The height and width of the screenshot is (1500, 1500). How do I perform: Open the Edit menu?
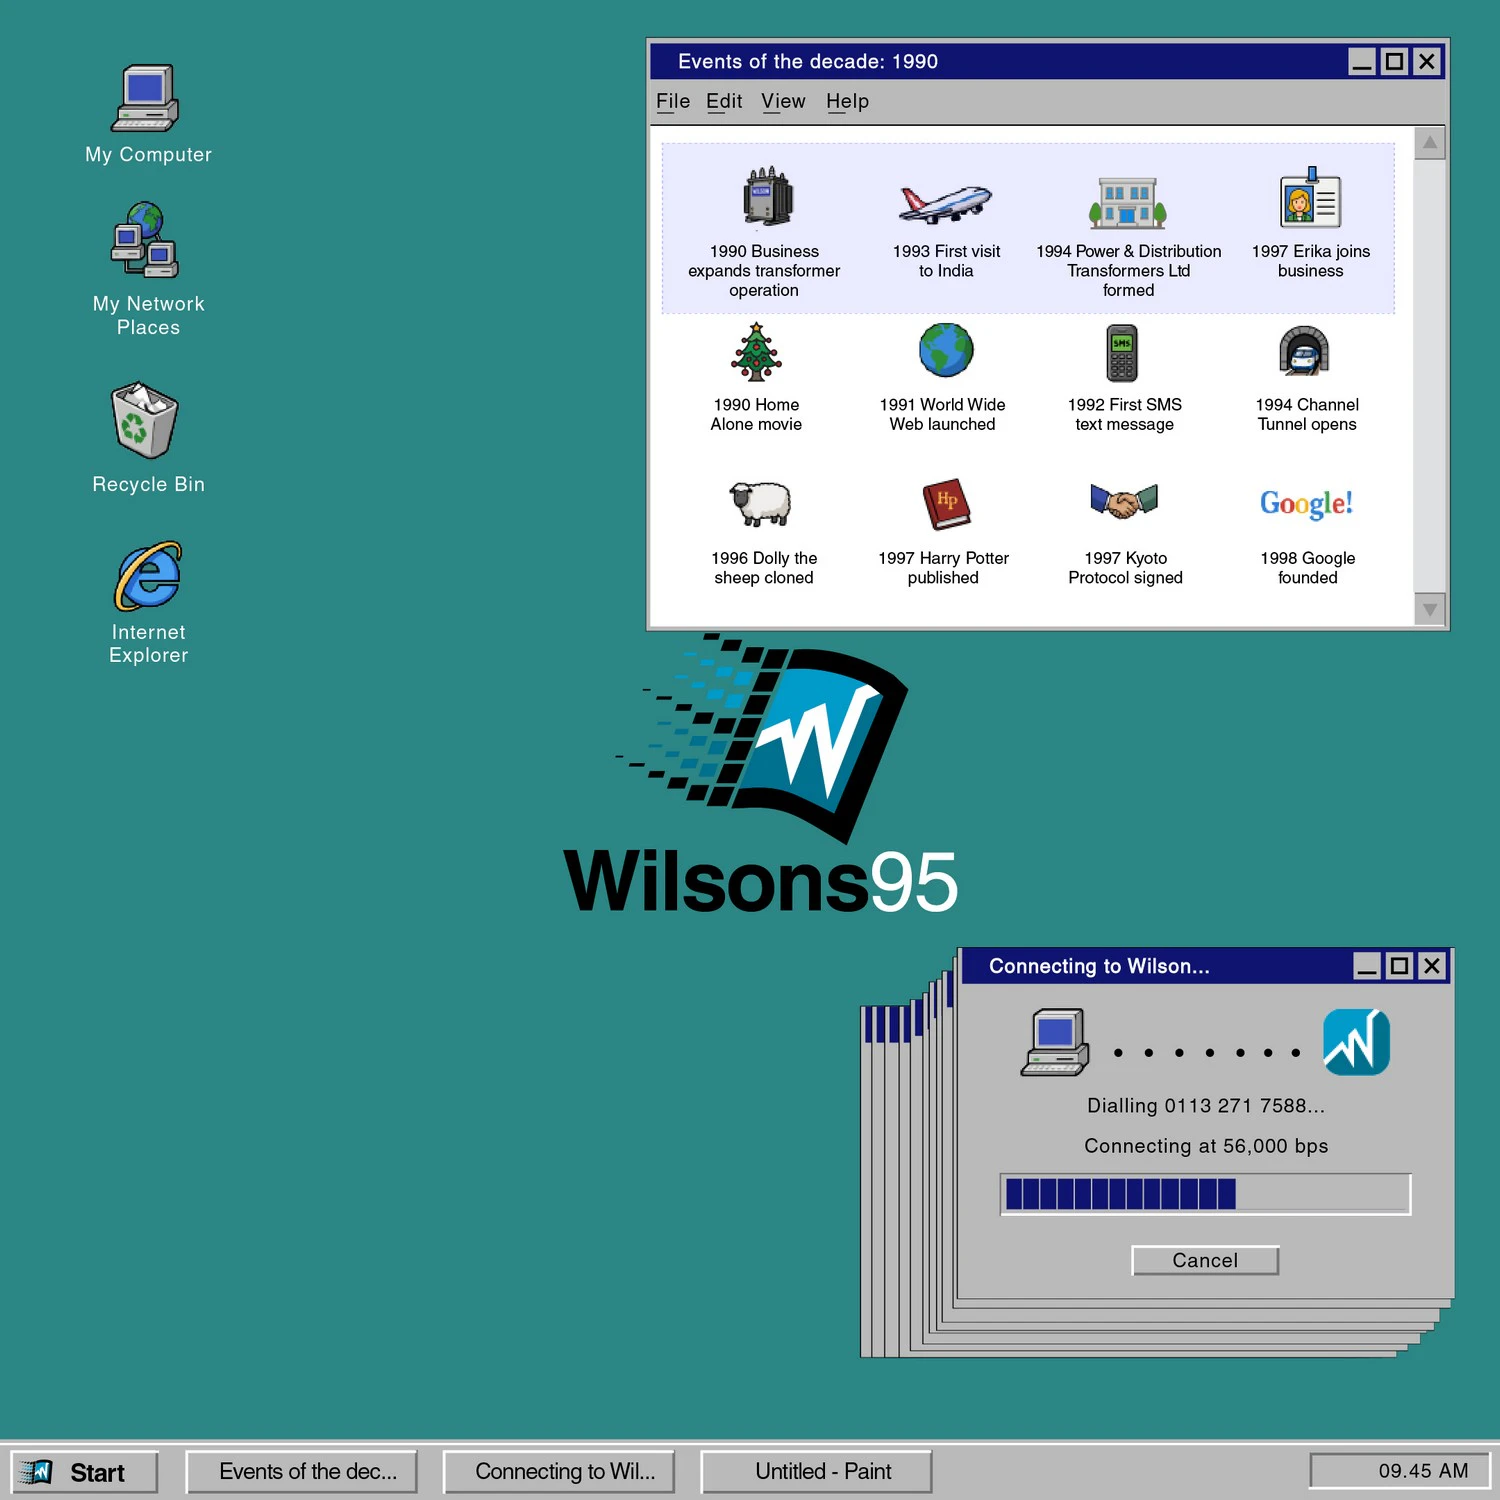tap(724, 101)
